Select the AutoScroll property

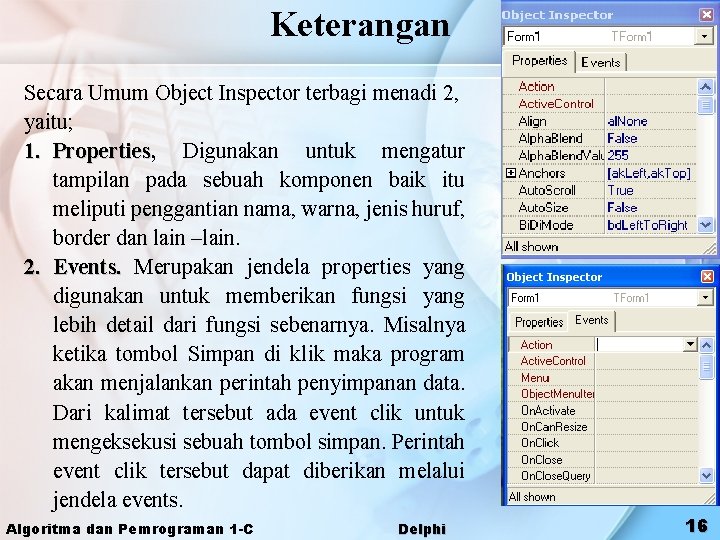click(x=546, y=190)
